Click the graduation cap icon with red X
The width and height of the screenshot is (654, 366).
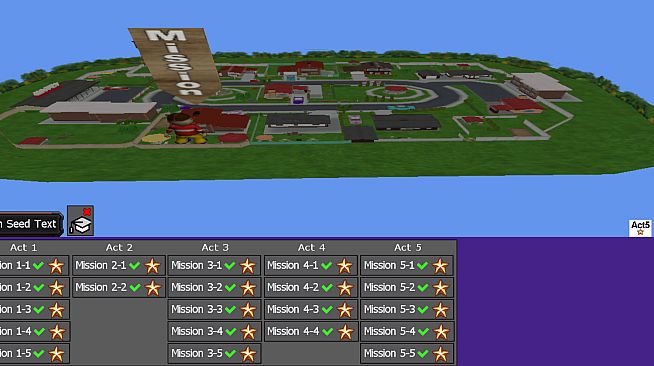pos(80,221)
